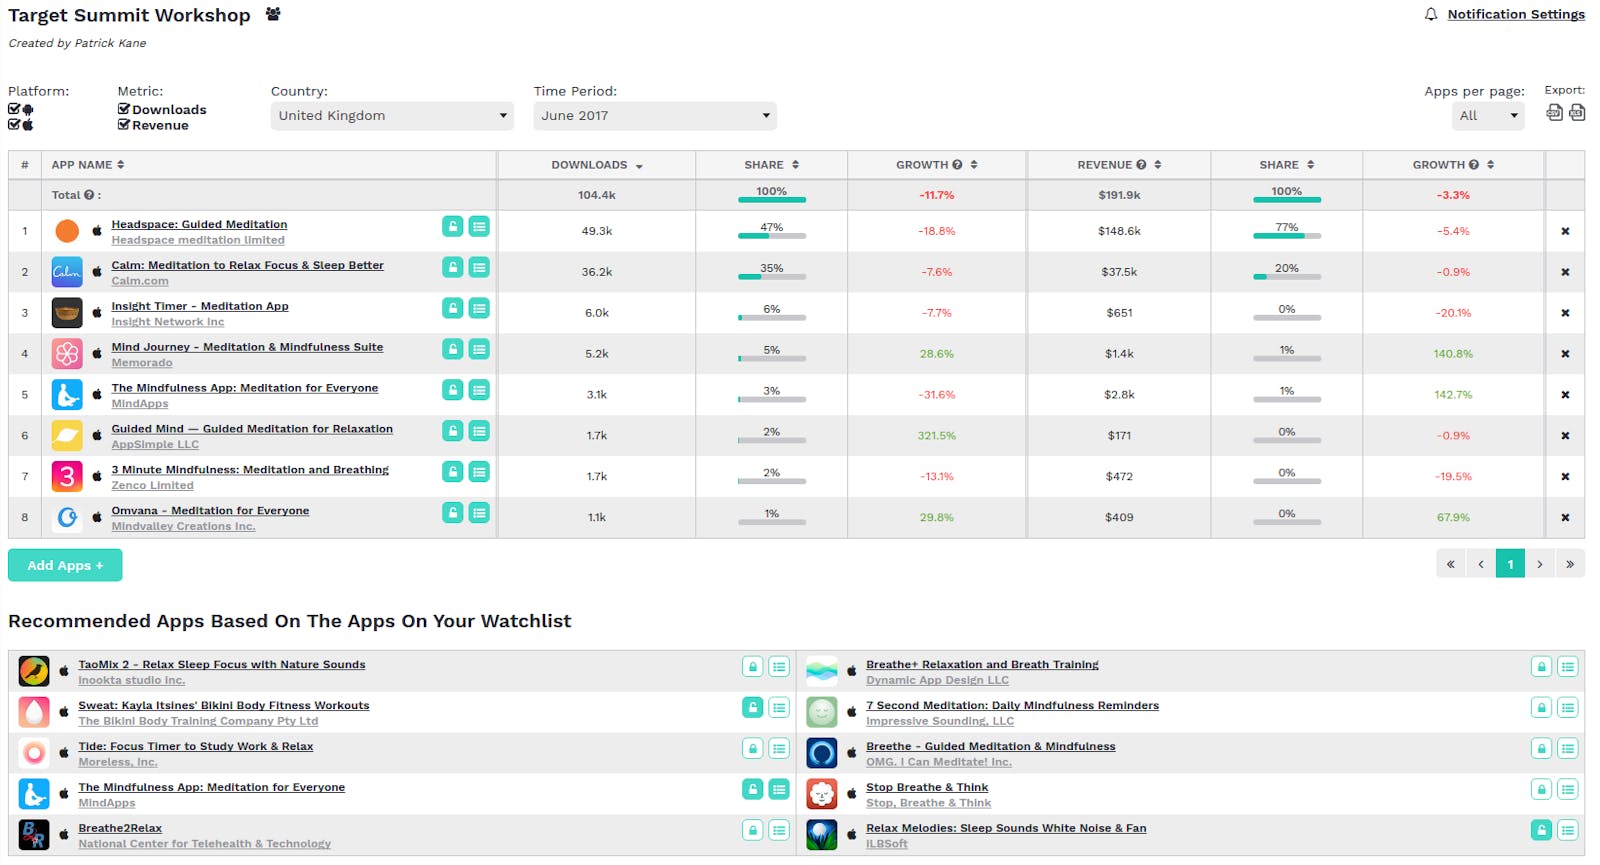Viewport: 1600px width, 865px height.
Task: Go to last page of results
Action: click(x=1570, y=564)
